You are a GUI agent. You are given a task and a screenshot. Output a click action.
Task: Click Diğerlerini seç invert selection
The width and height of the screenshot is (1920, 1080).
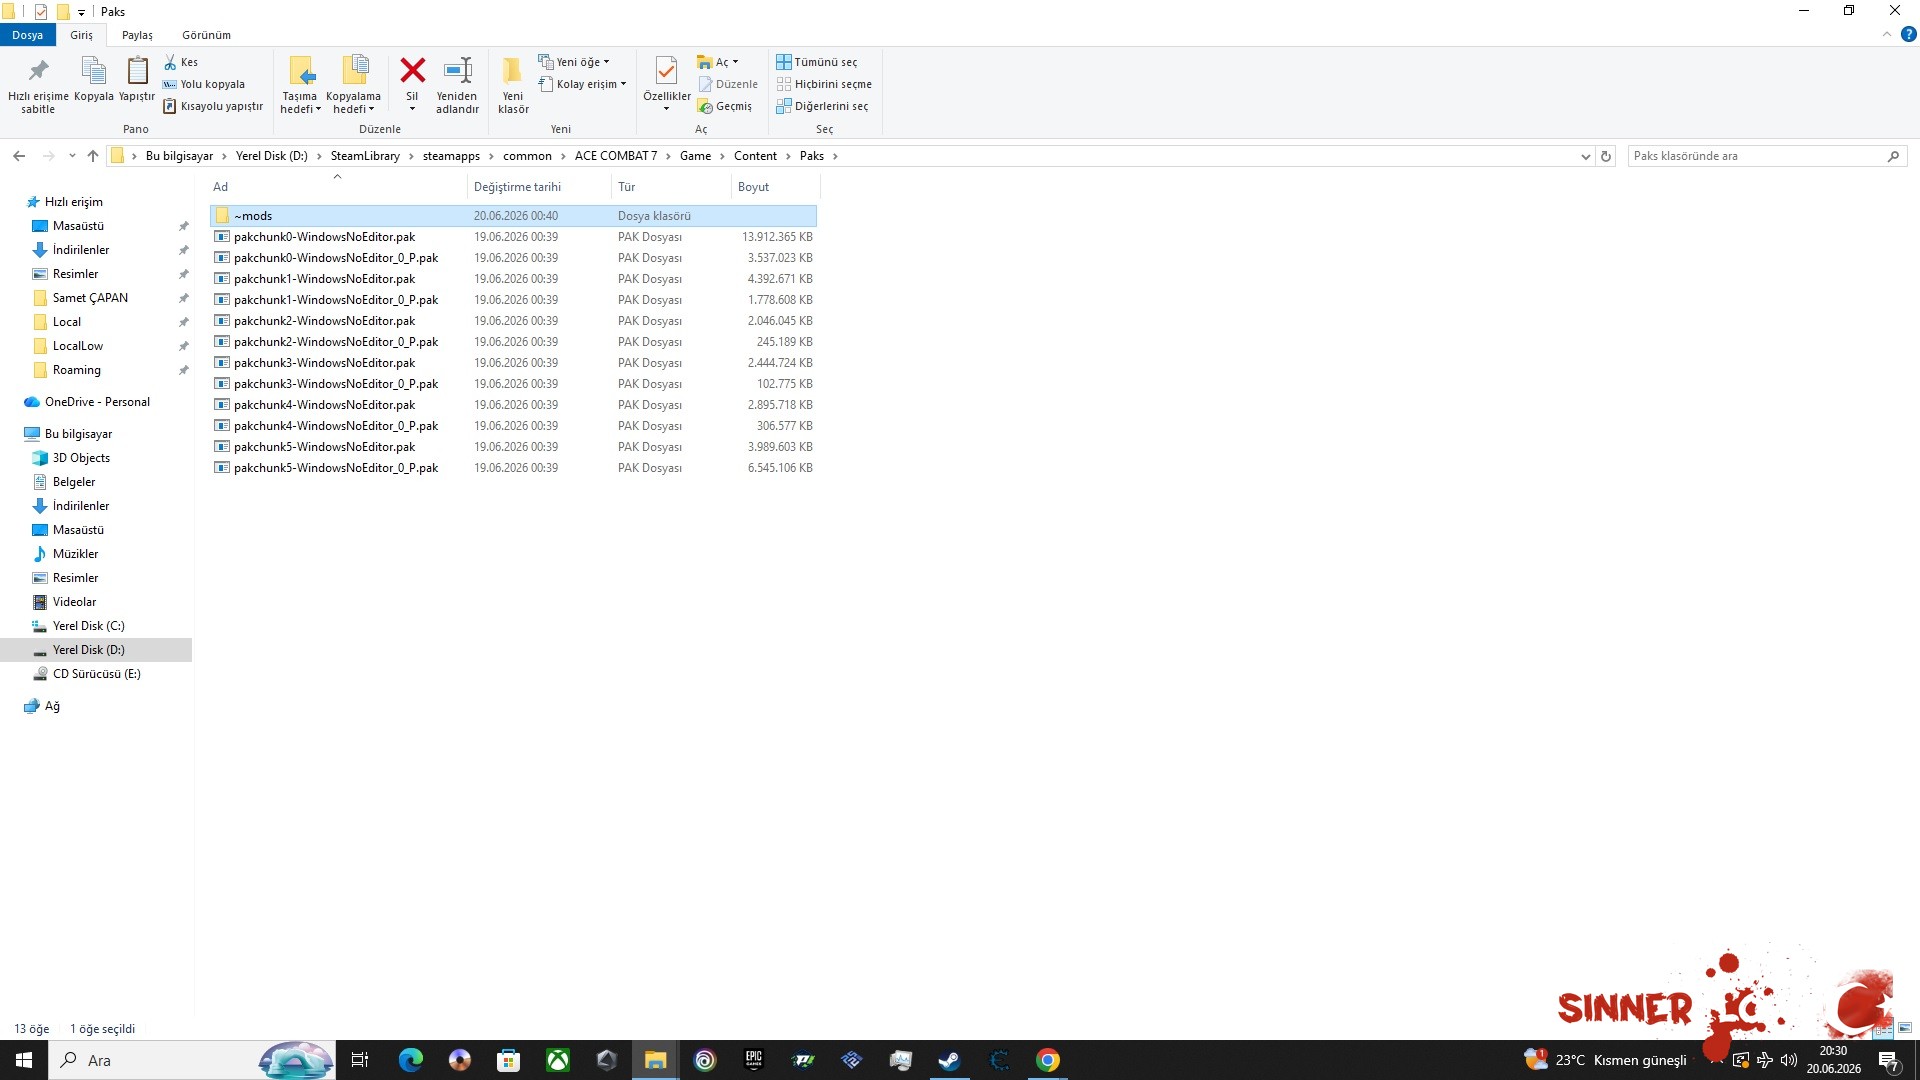click(x=822, y=106)
